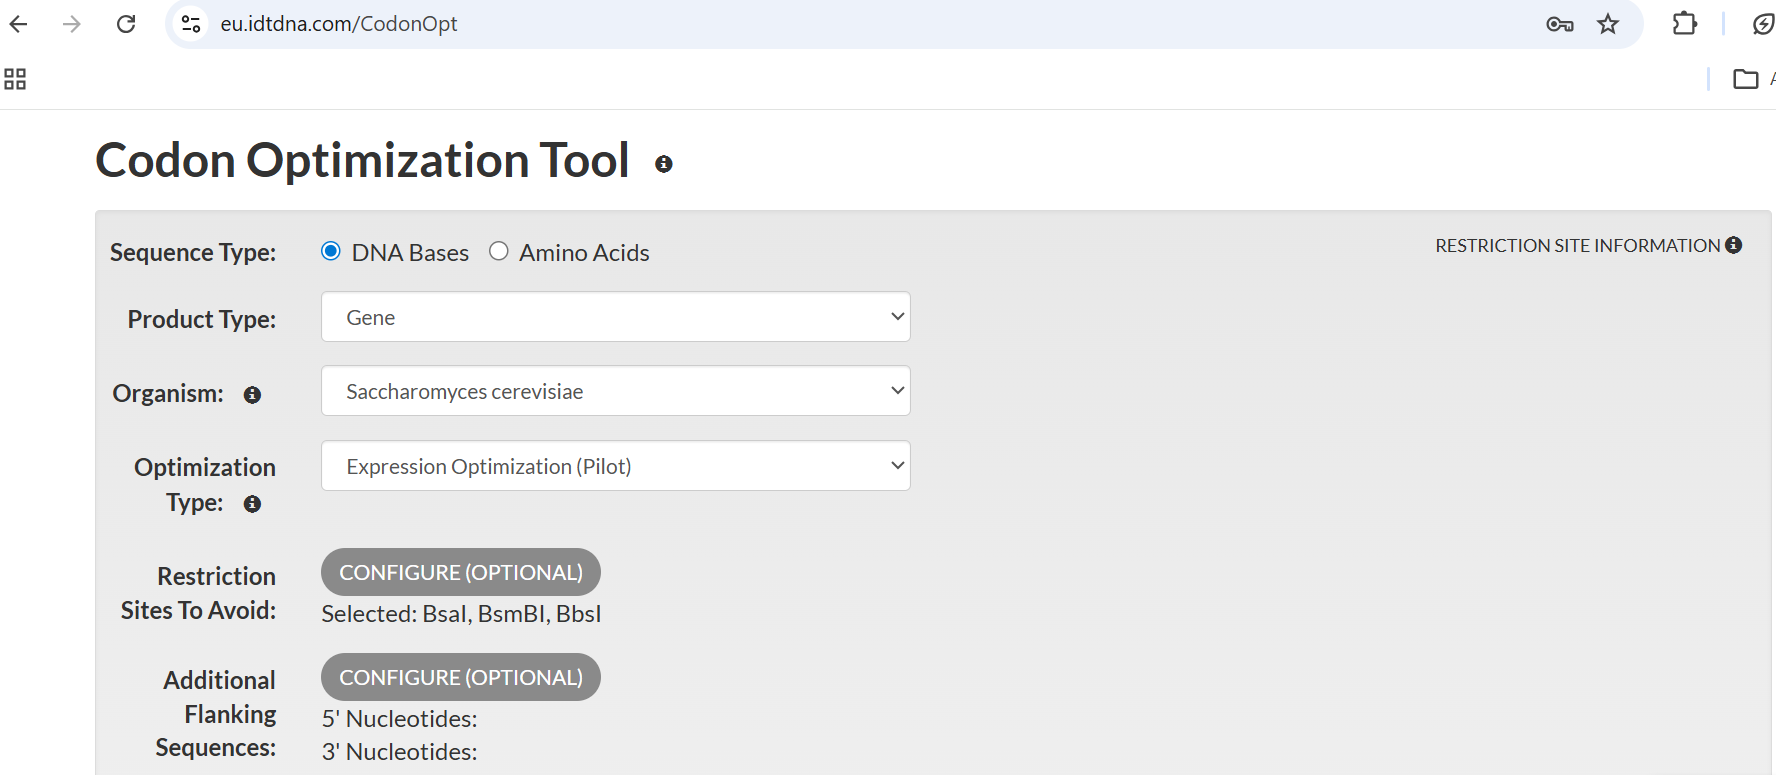
Task: Open the Optimization Type dropdown
Action: (x=616, y=466)
